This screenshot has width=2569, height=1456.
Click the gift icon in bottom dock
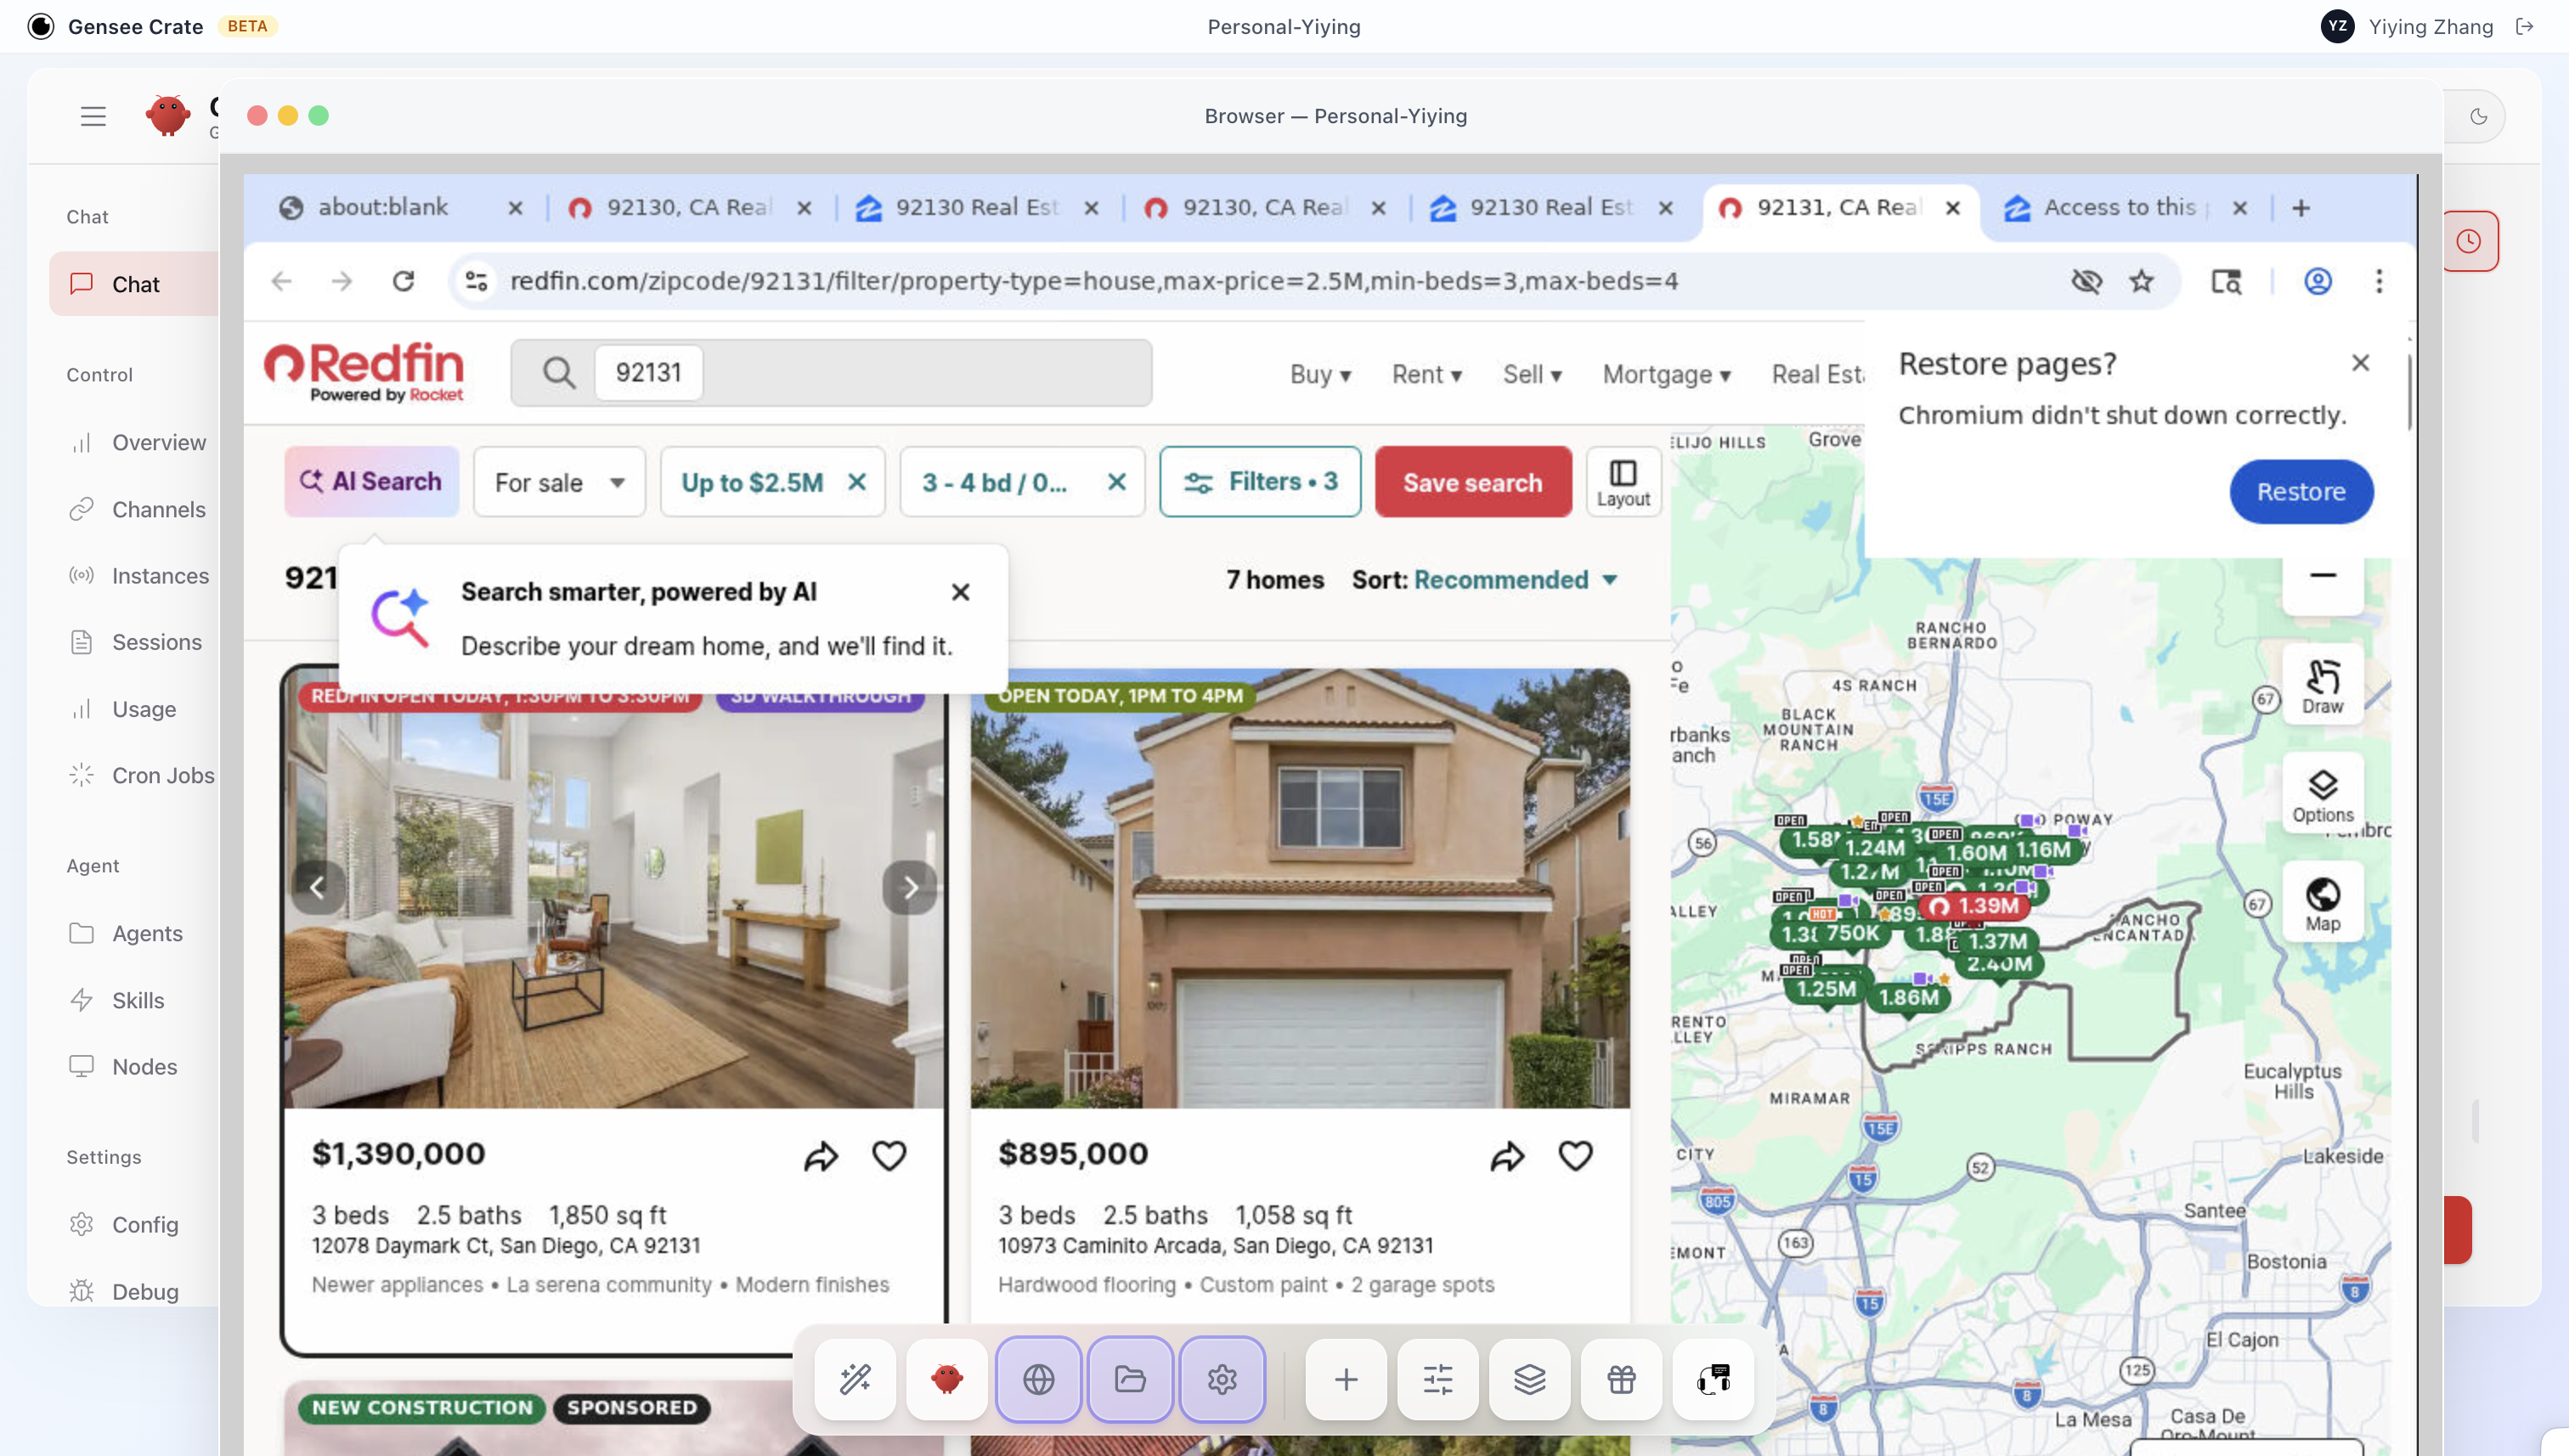[1621, 1380]
